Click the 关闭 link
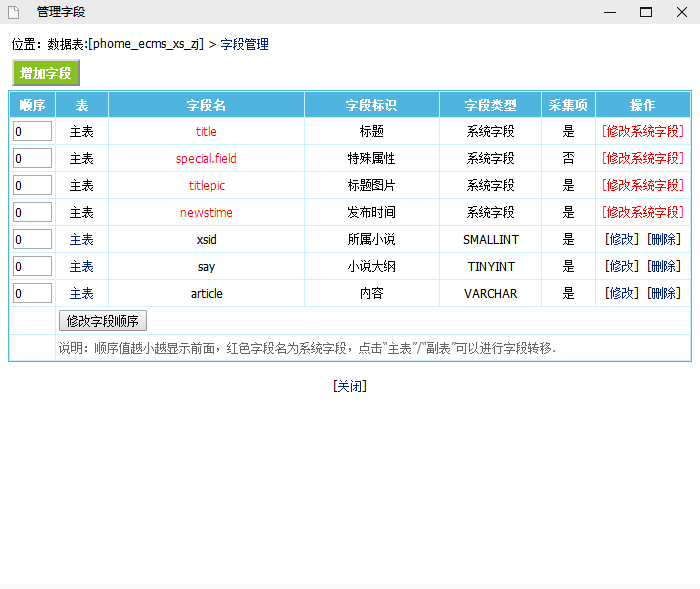This screenshot has height=589, width=700. 350,387
